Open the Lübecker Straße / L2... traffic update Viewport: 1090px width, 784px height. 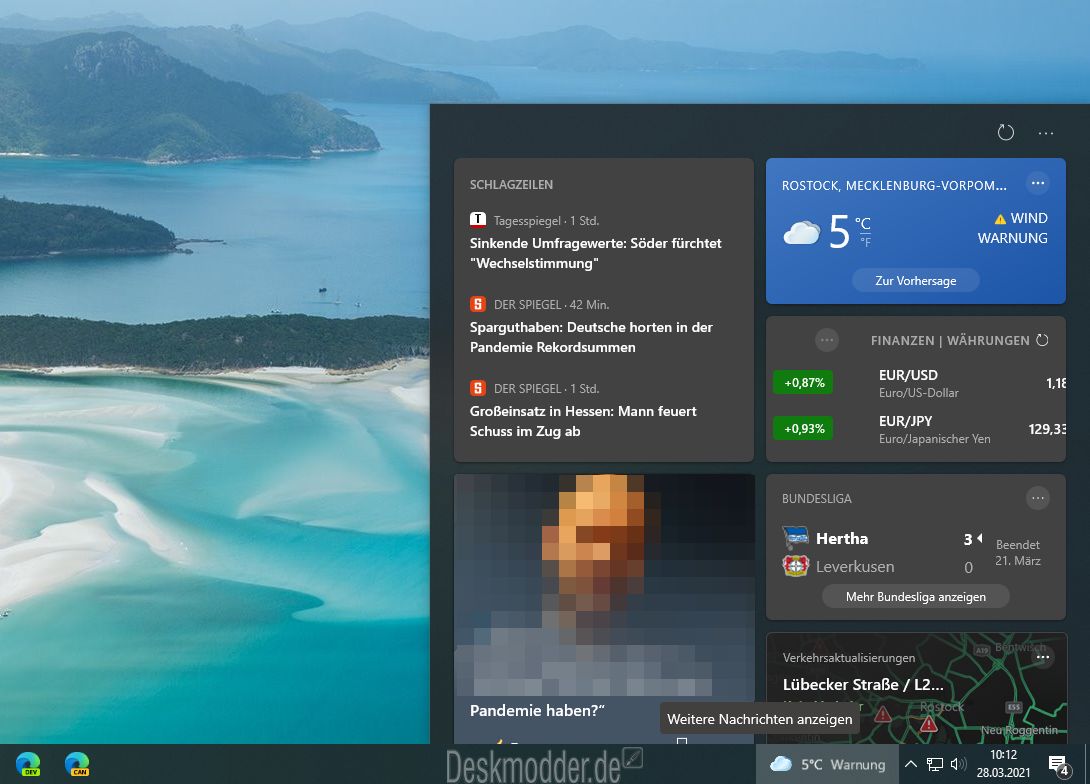click(863, 685)
